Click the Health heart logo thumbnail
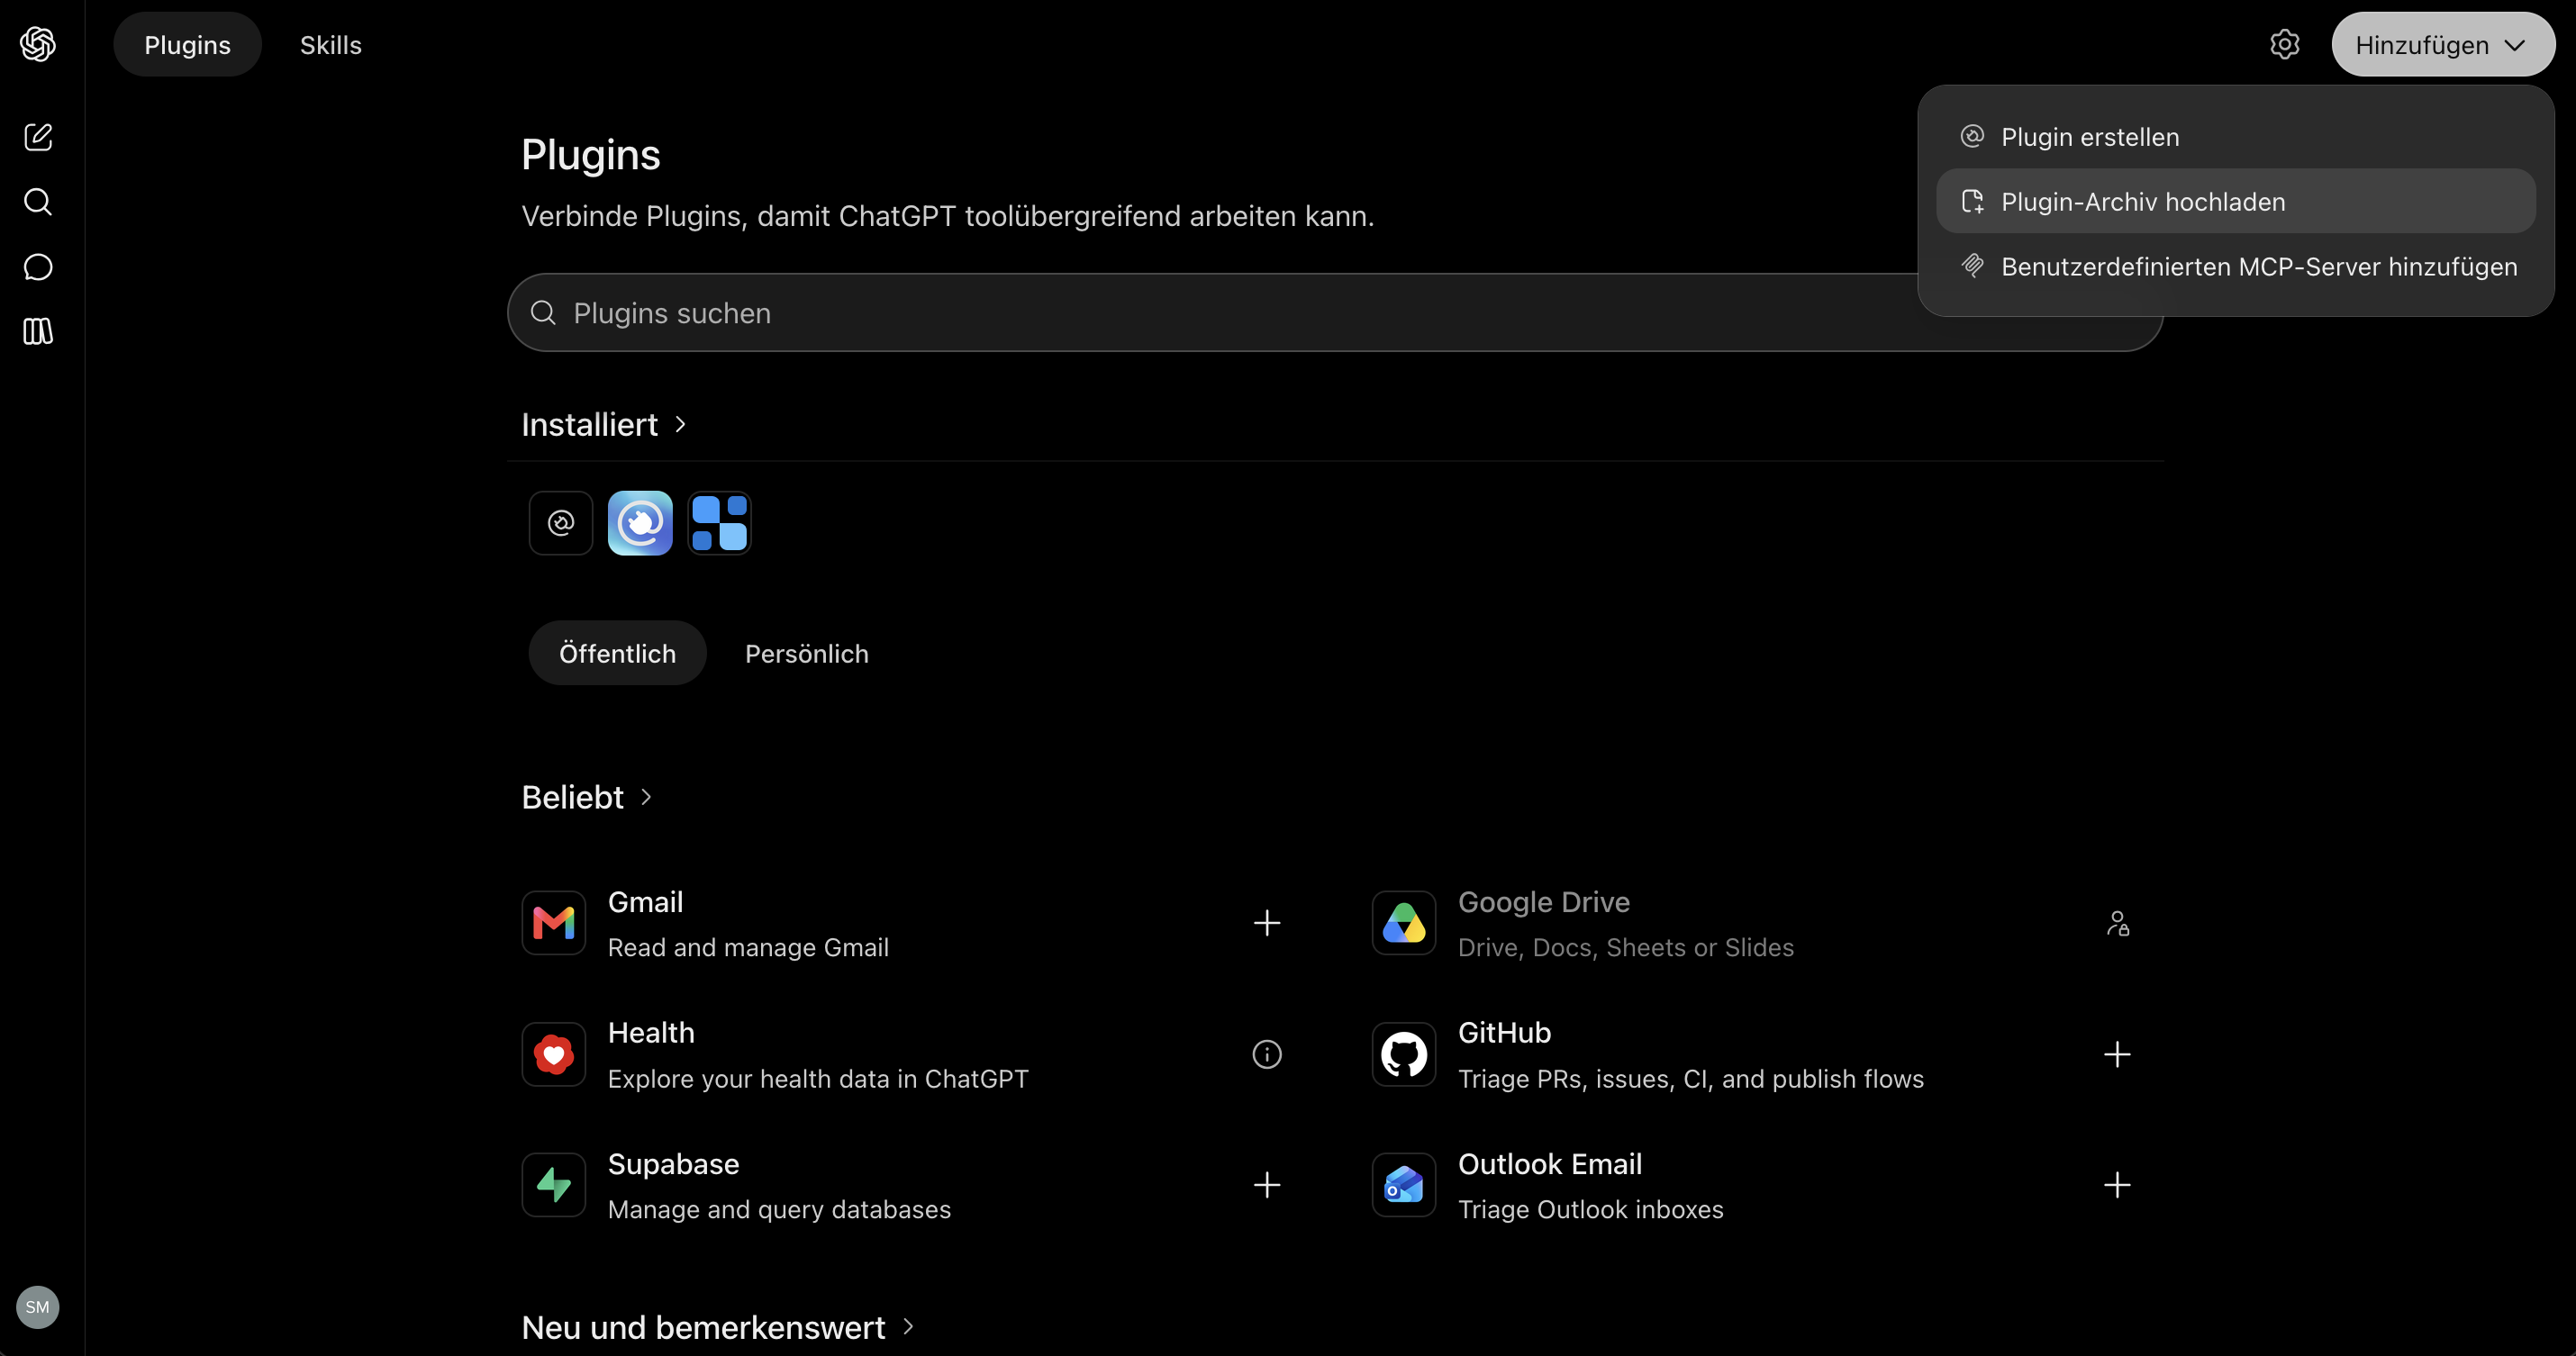 (554, 1054)
